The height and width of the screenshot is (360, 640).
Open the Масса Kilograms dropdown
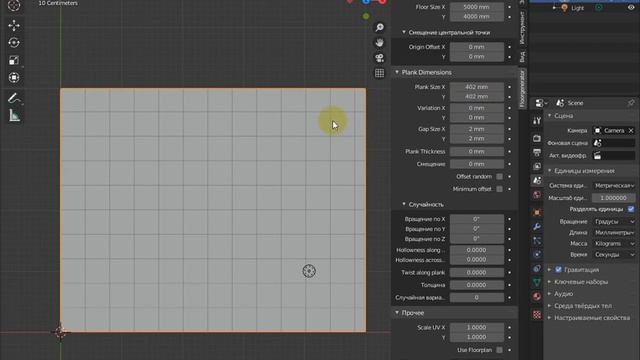click(x=613, y=243)
